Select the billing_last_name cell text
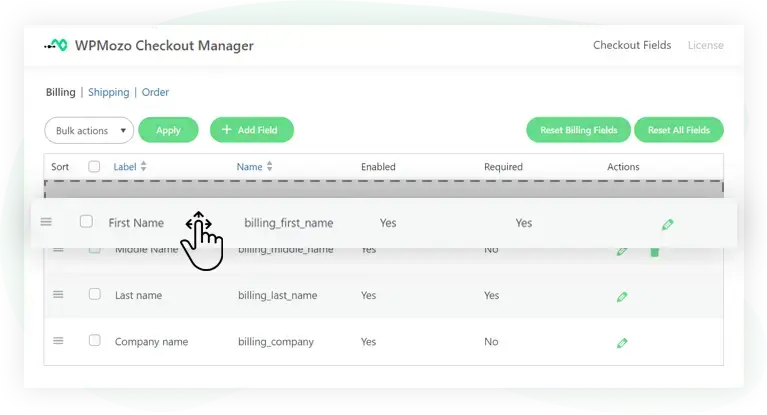The width and height of the screenshot is (767, 415). tap(277, 295)
